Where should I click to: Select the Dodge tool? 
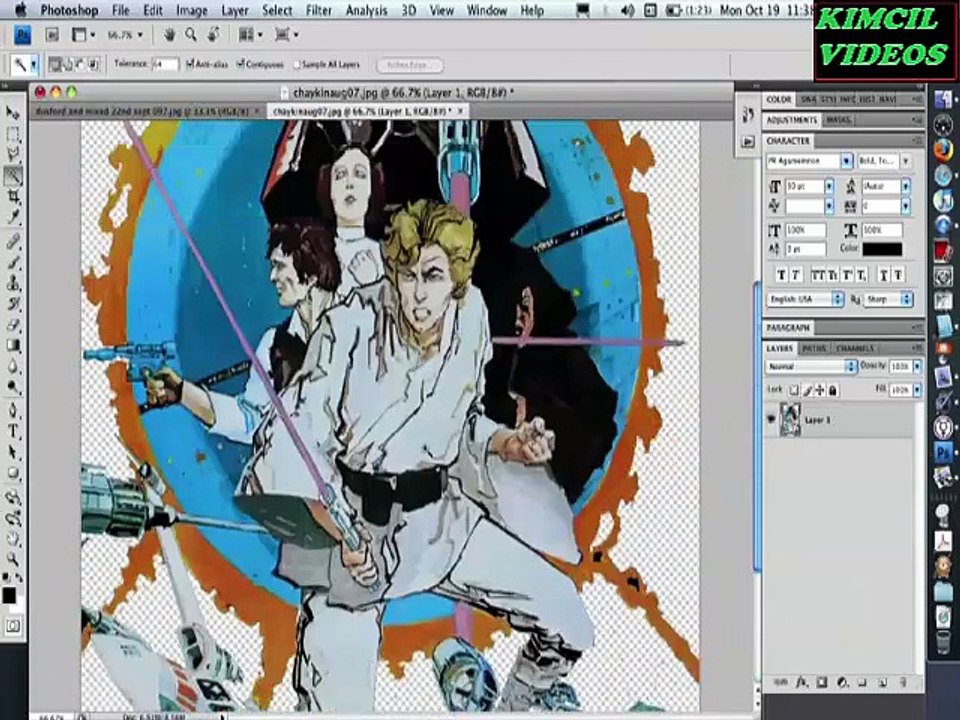click(x=12, y=387)
